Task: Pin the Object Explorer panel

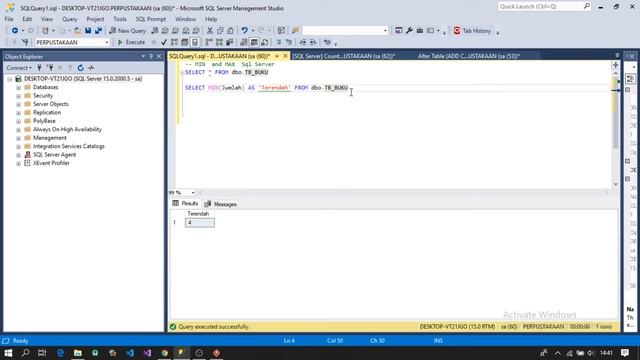Action: (x=151, y=56)
